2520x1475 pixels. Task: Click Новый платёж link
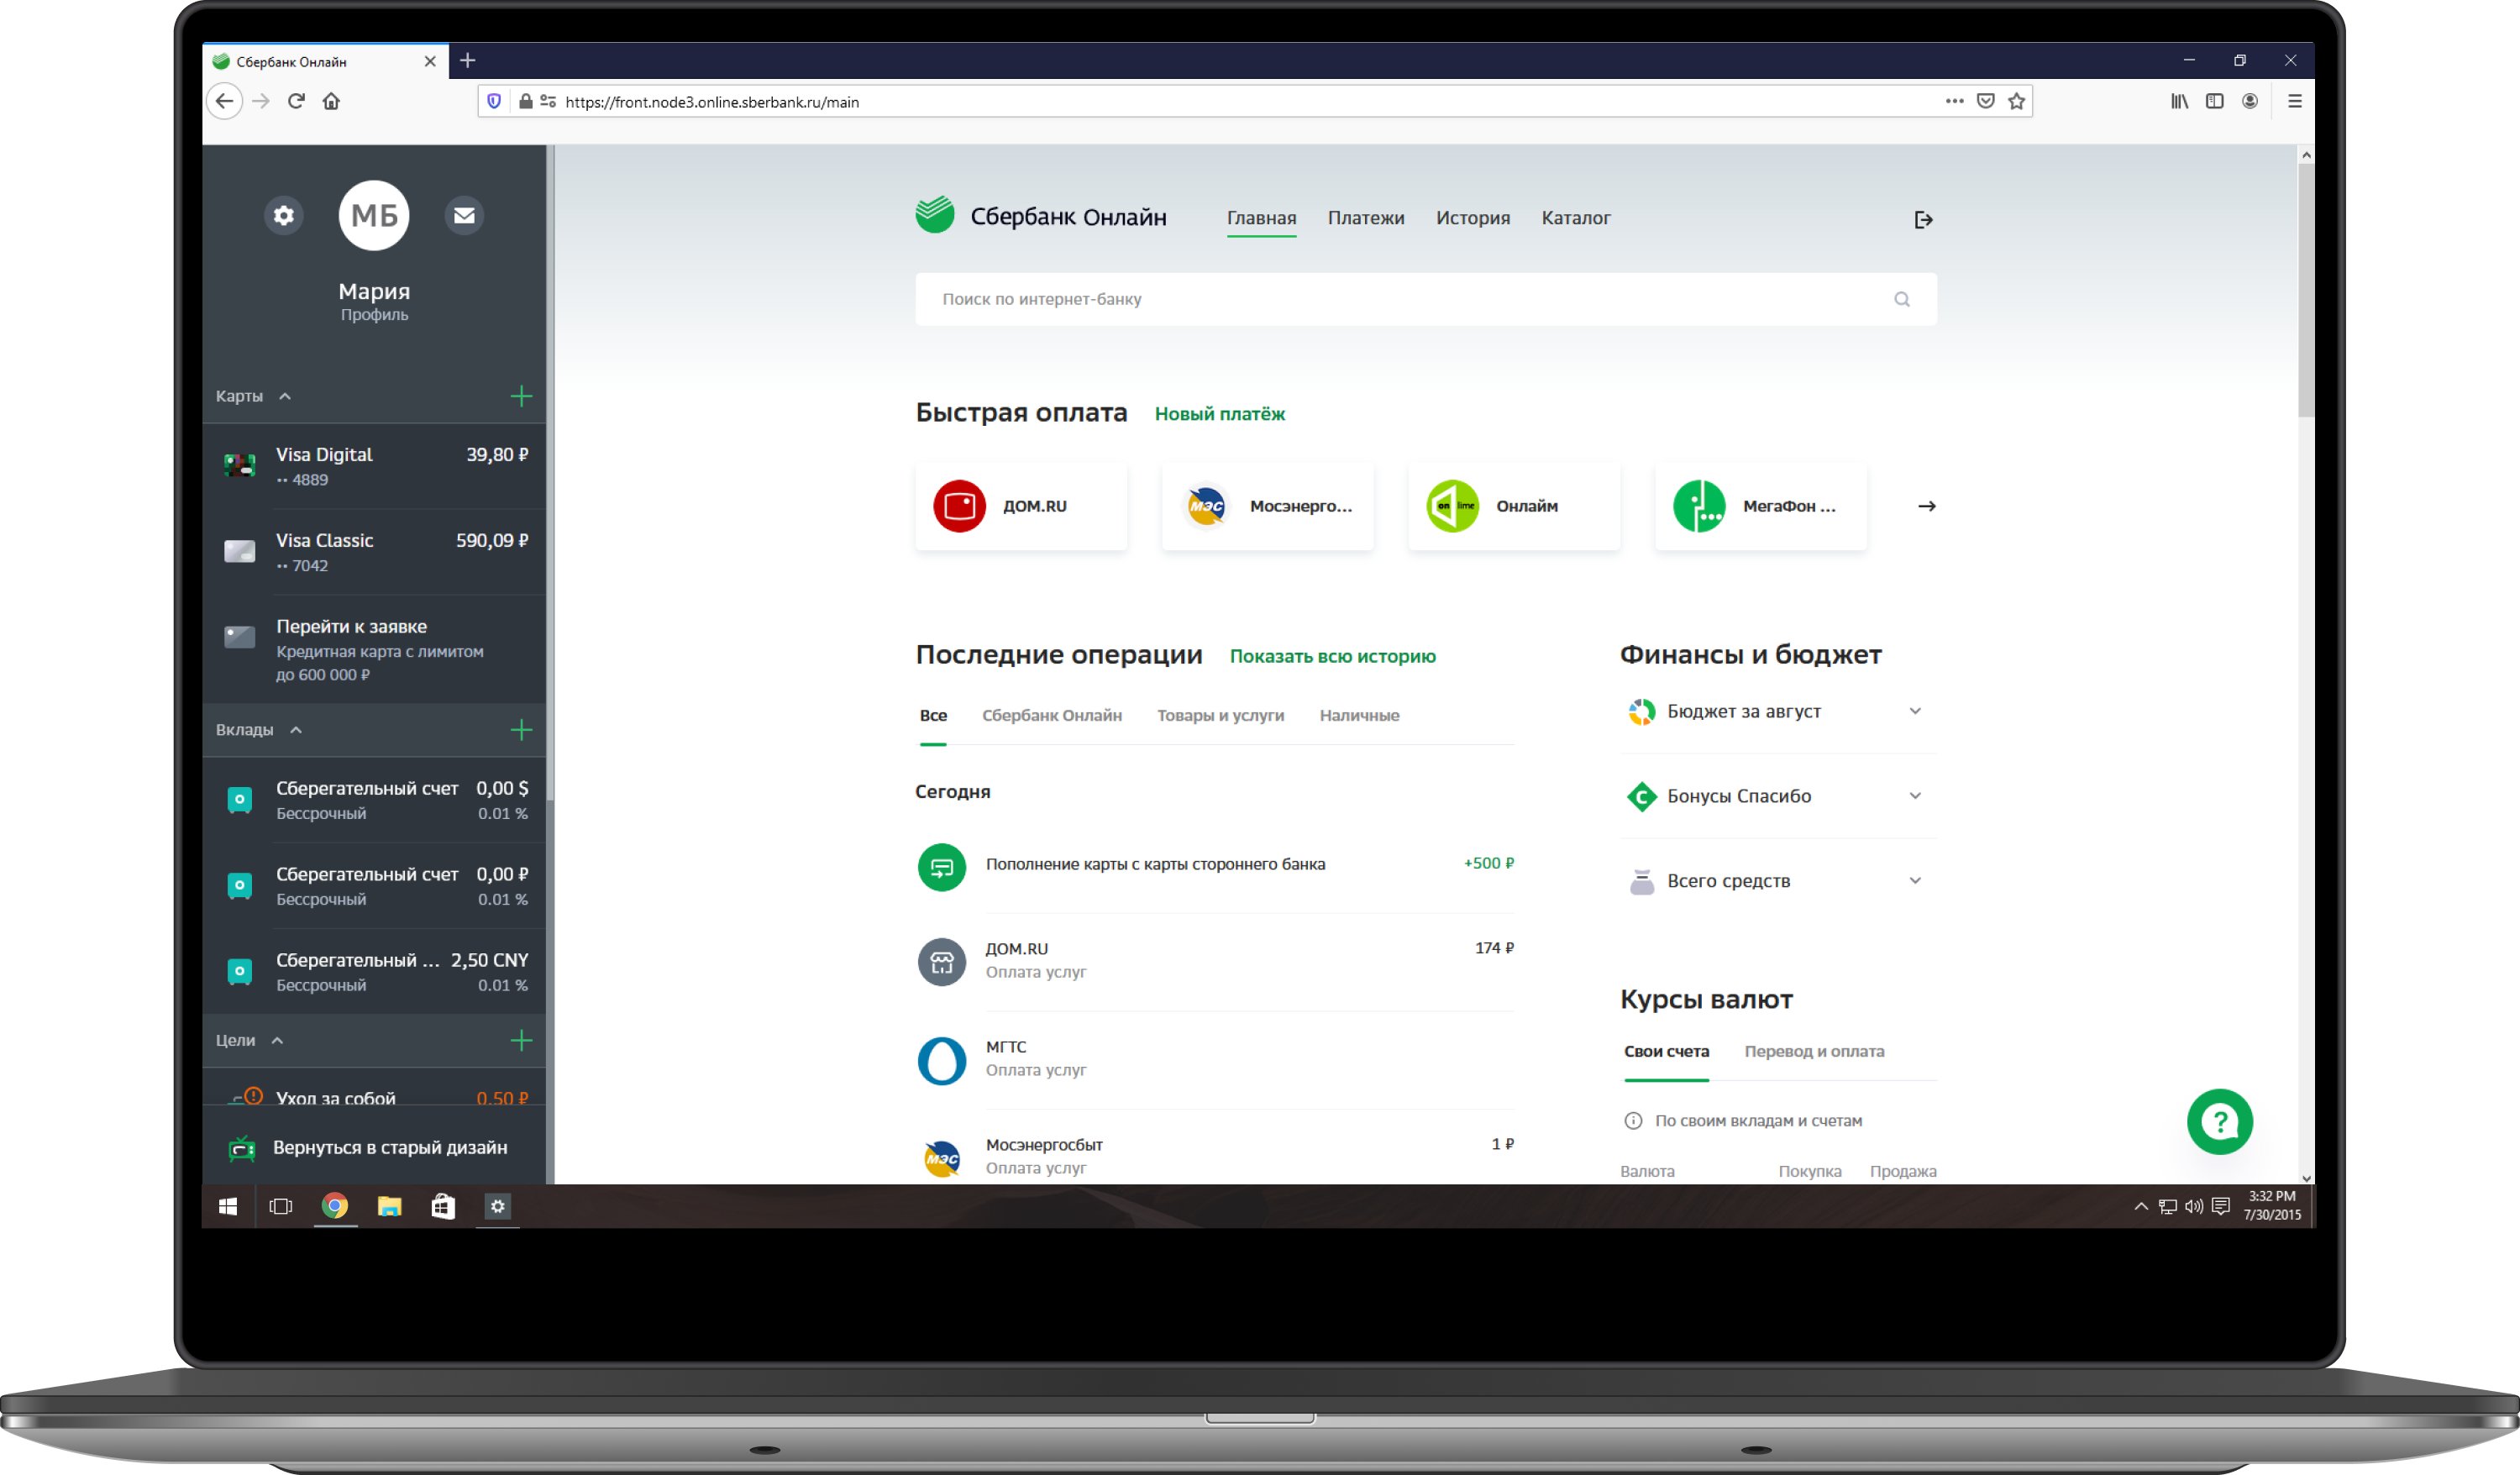click(1219, 414)
